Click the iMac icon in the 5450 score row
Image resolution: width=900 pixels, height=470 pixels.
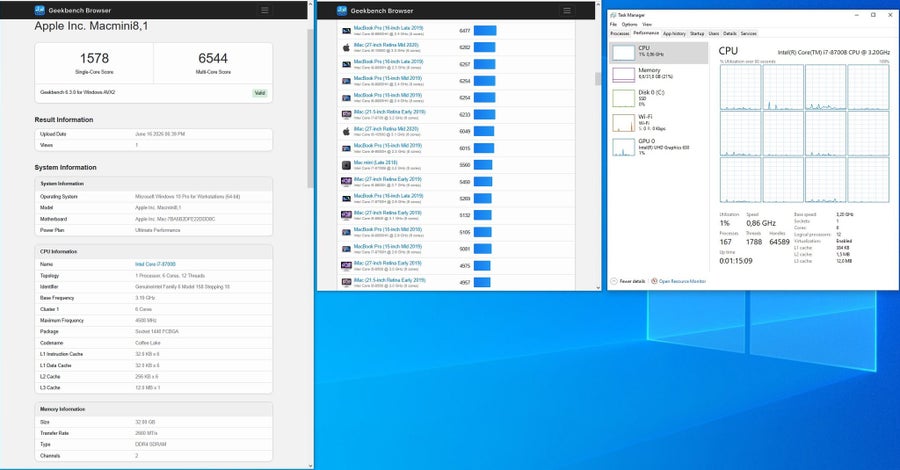(x=346, y=182)
